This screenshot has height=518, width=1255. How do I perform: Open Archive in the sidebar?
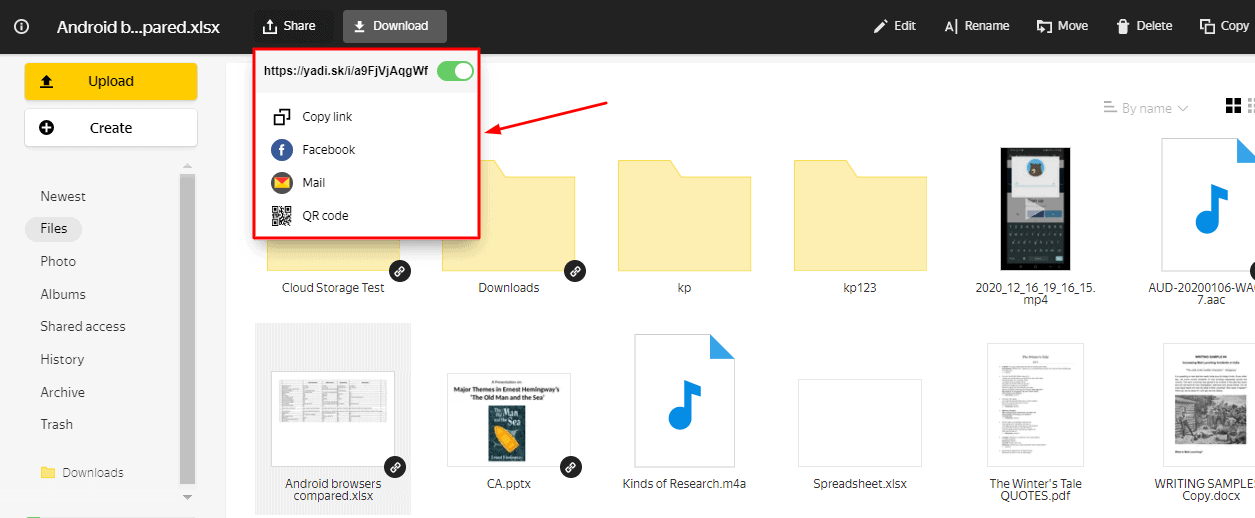pos(63,392)
